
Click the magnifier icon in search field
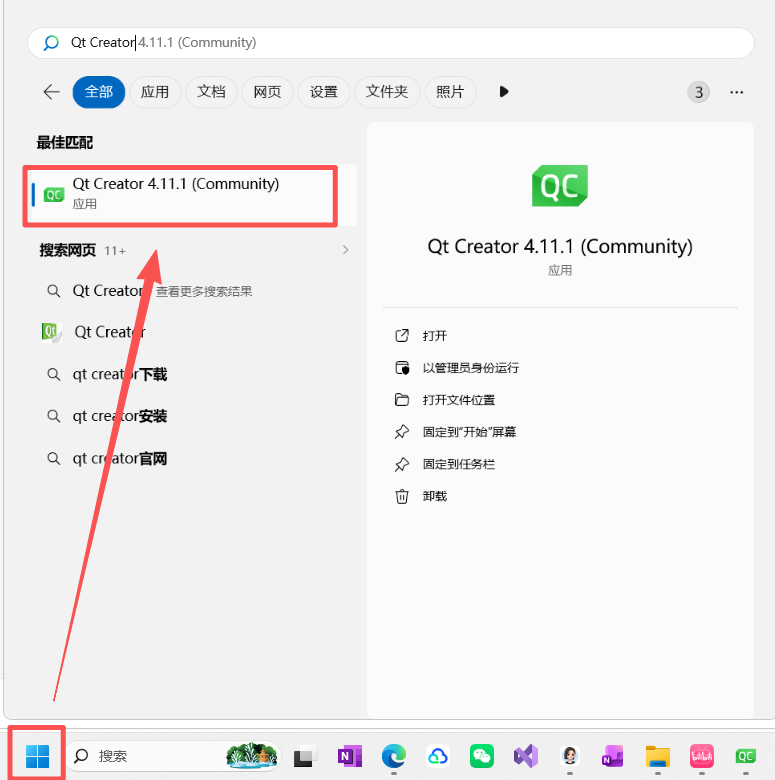click(51, 43)
